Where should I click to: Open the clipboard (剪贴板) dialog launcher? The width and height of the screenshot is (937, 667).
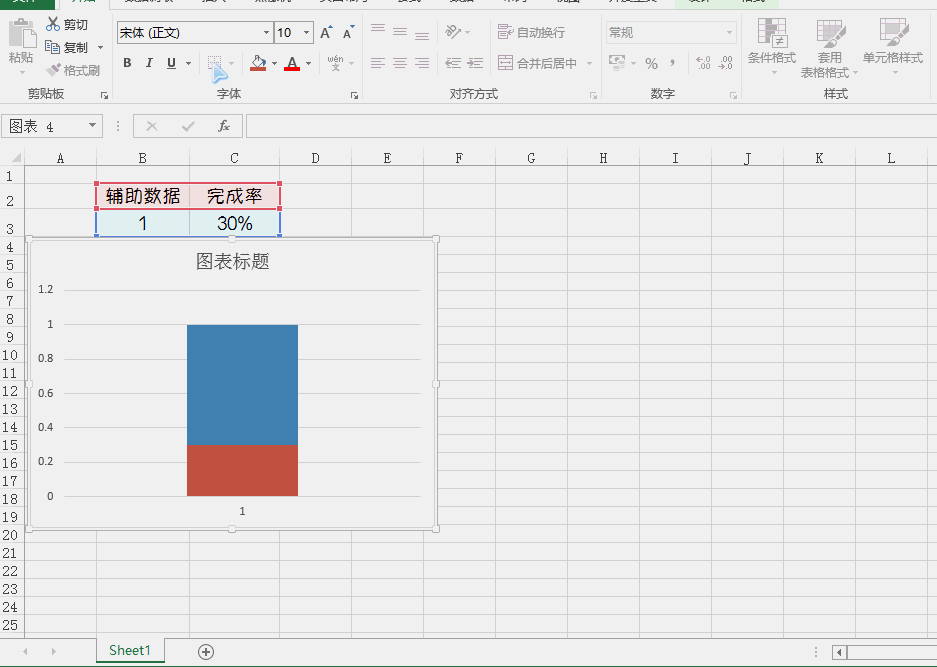coord(104,95)
